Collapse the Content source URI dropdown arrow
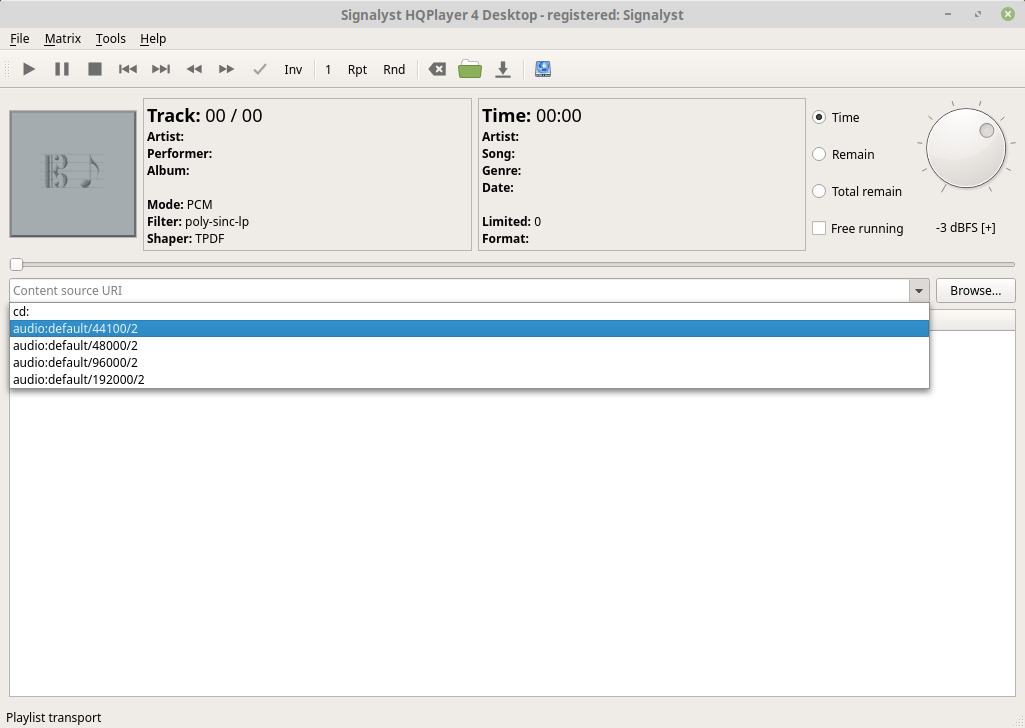This screenshot has width=1025, height=728. (x=918, y=291)
